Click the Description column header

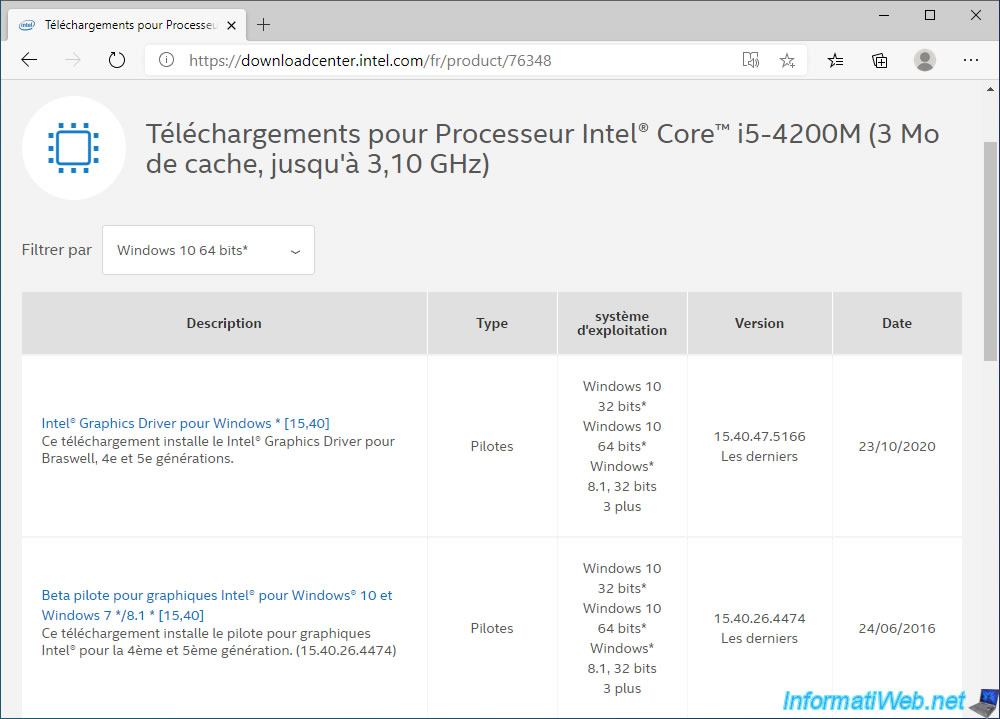click(224, 323)
